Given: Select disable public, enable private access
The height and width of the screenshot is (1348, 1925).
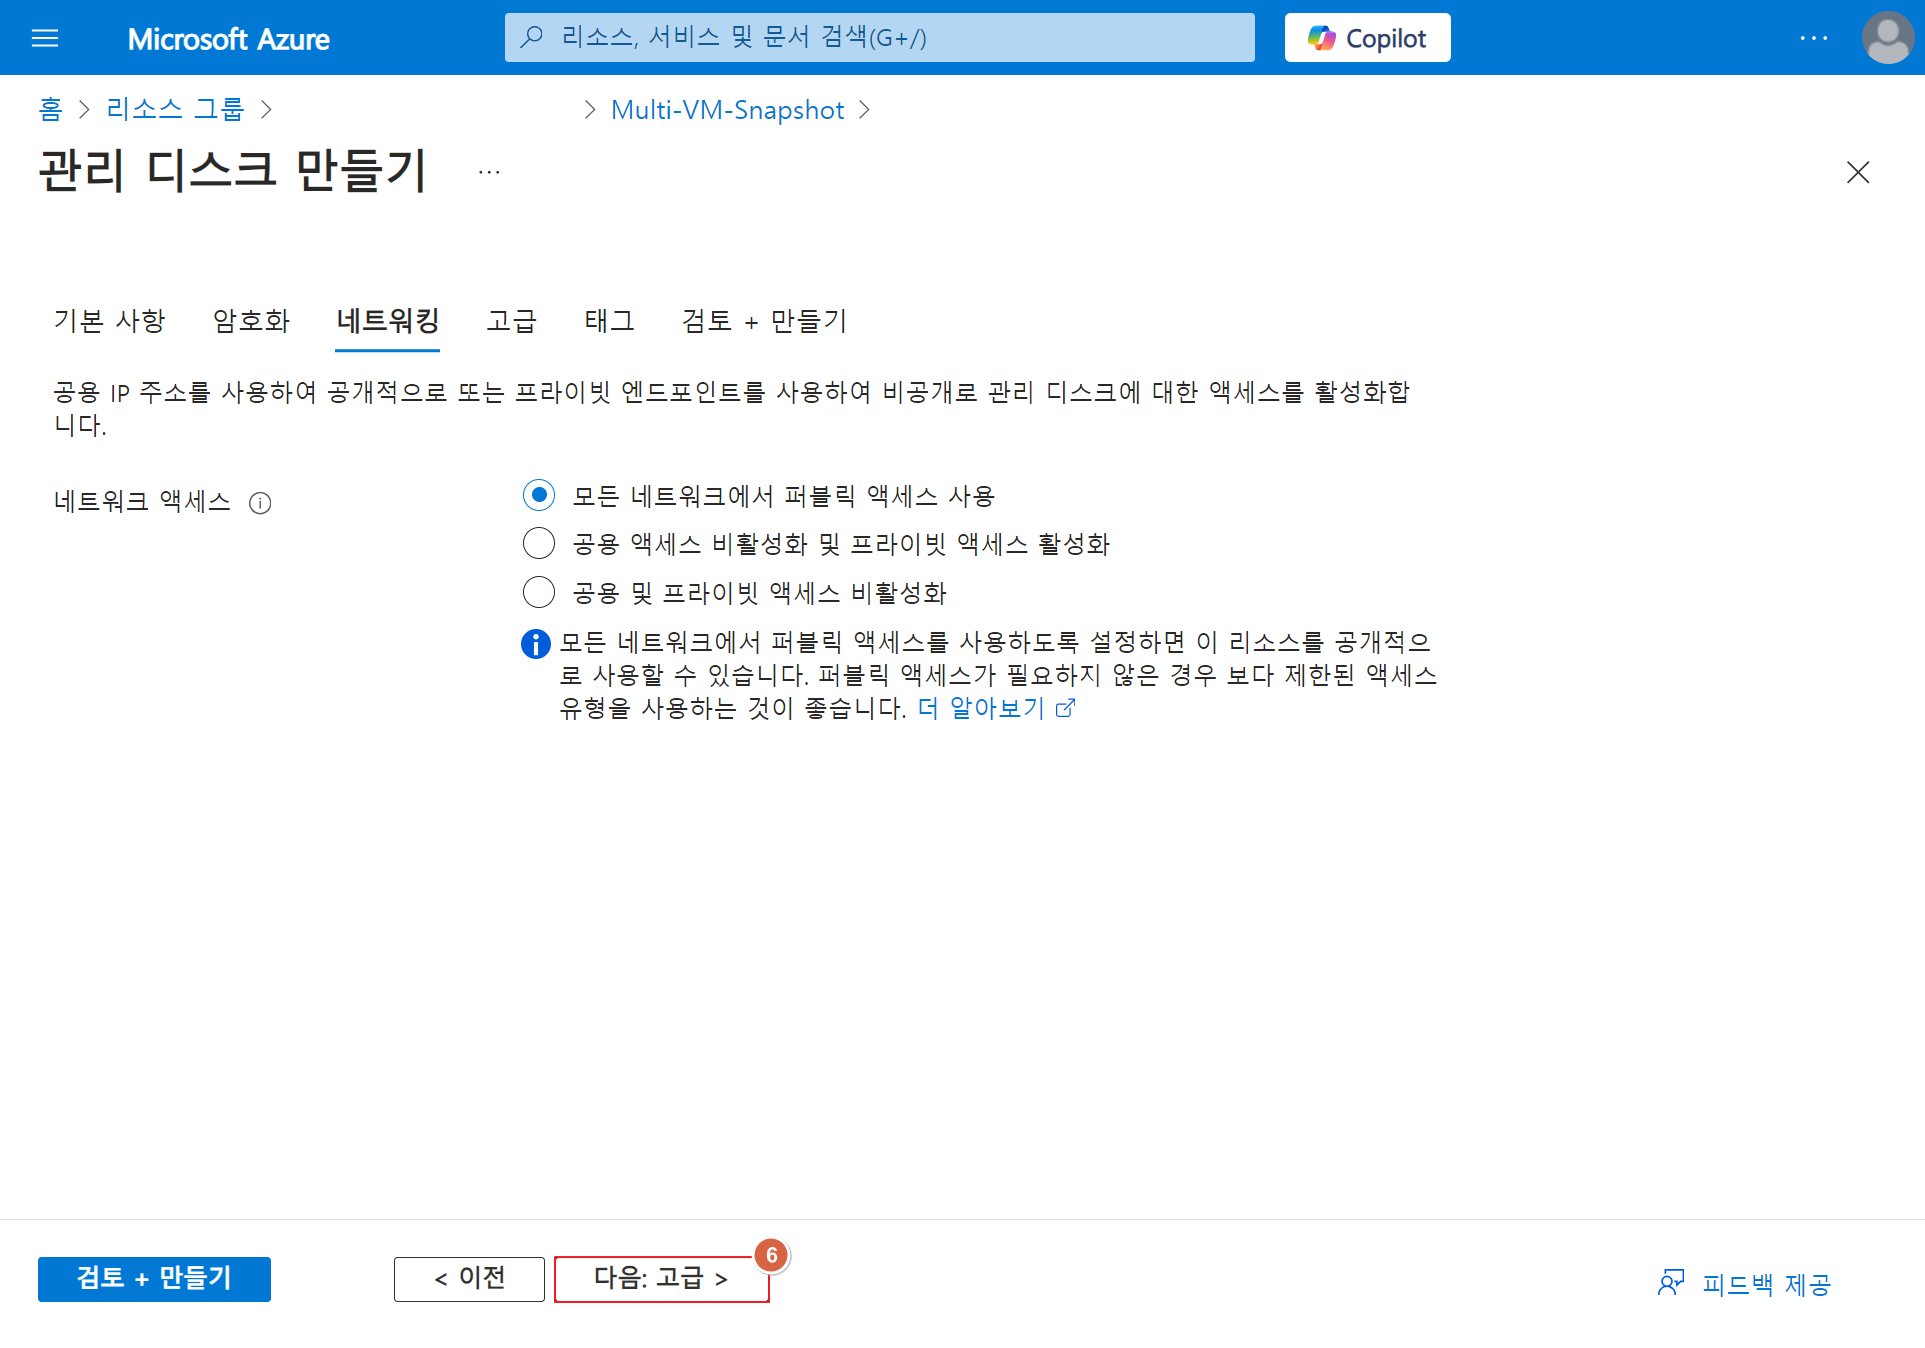Looking at the screenshot, I should (x=539, y=543).
